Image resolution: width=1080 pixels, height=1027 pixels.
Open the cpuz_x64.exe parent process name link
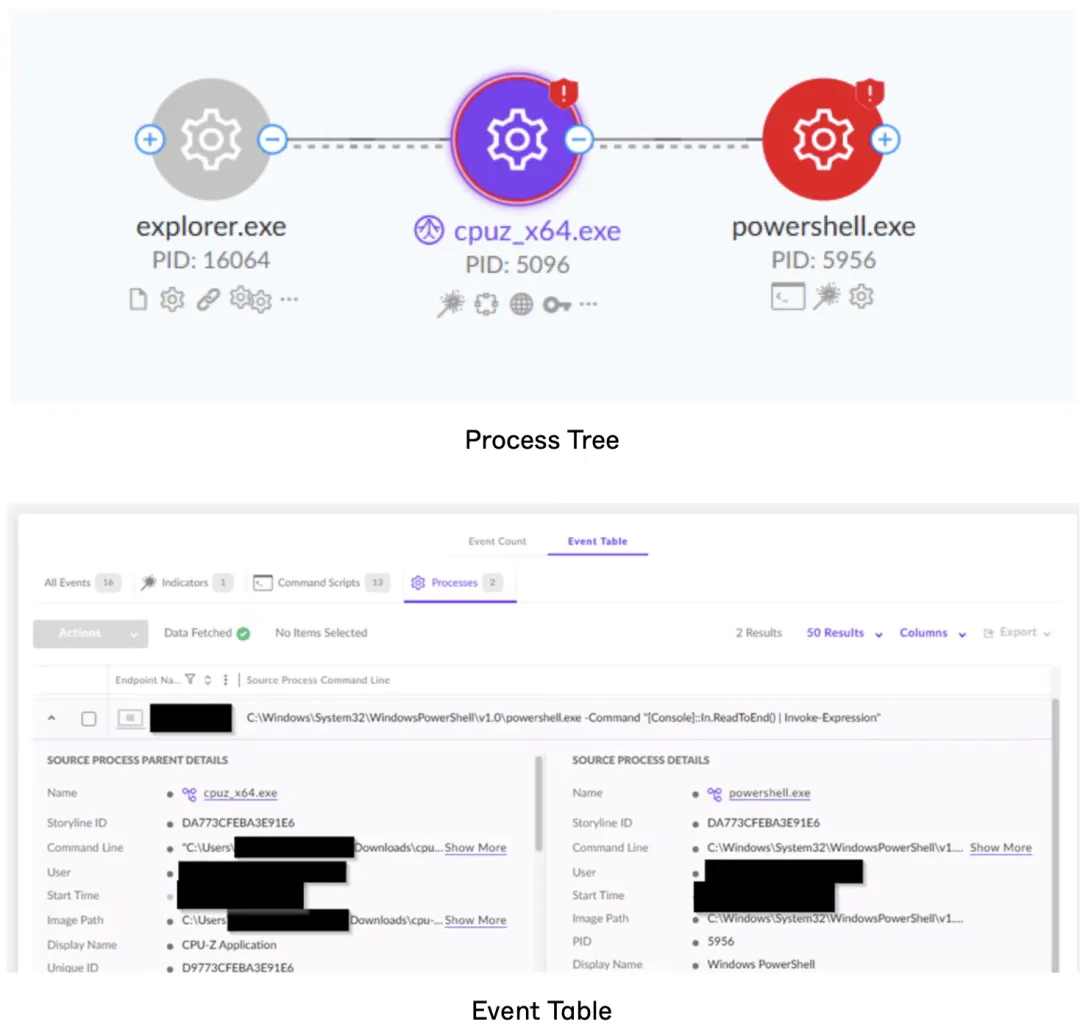coord(240,793)
